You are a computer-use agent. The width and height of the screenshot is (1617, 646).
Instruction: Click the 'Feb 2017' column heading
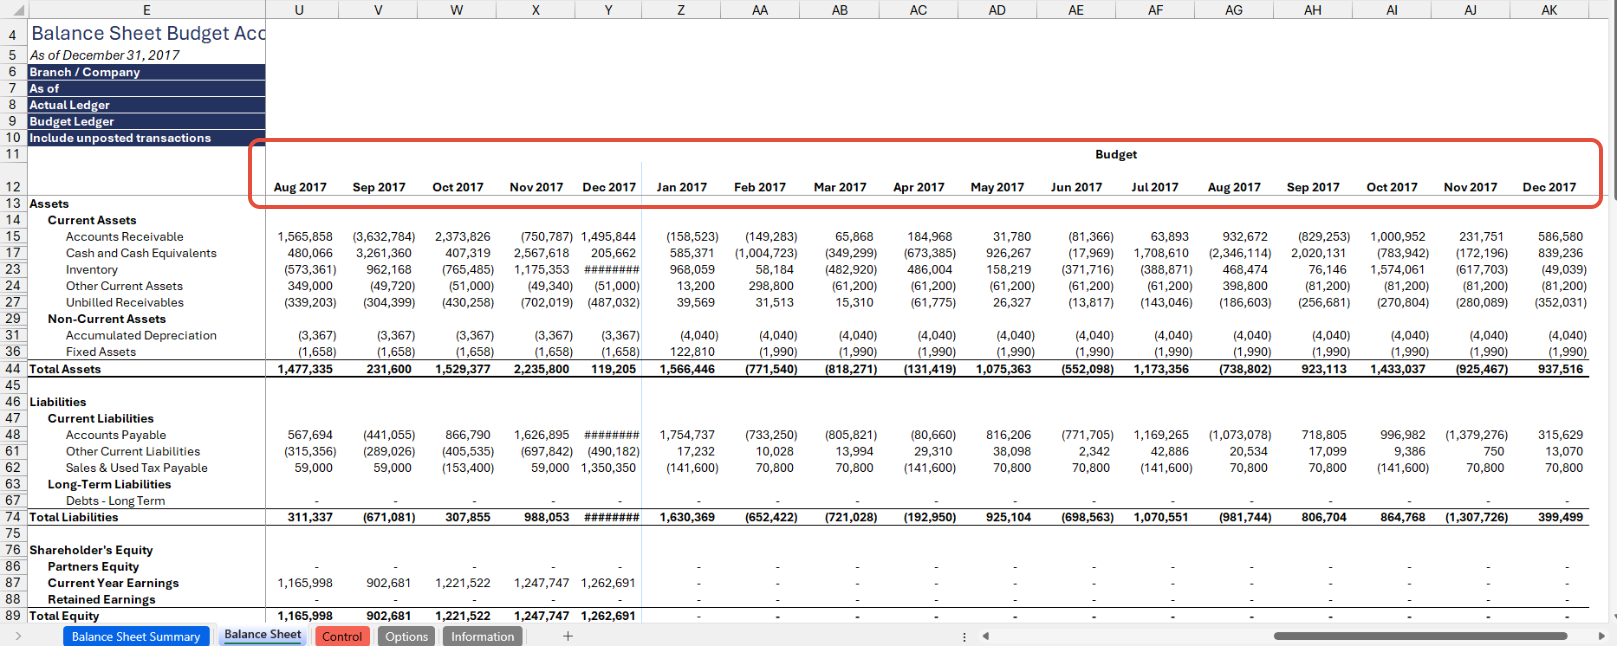pos(760,187)
